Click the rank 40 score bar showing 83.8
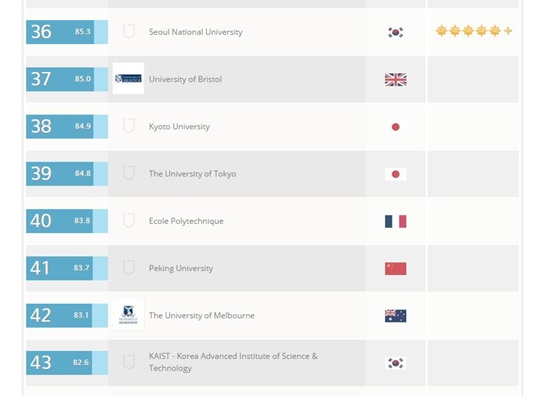540x396 pixels. coord(67,221)
